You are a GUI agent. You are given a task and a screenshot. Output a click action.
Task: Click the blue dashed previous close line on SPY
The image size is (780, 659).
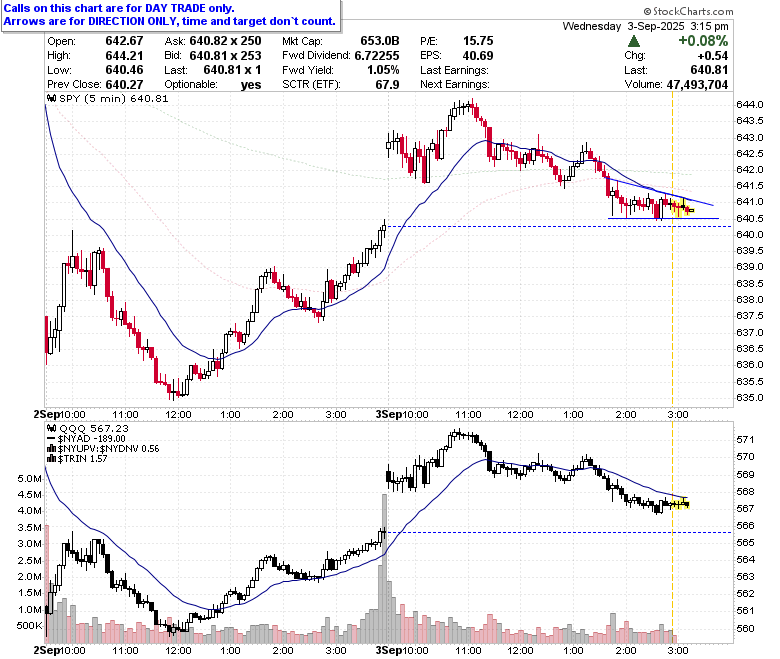point(559,226)
